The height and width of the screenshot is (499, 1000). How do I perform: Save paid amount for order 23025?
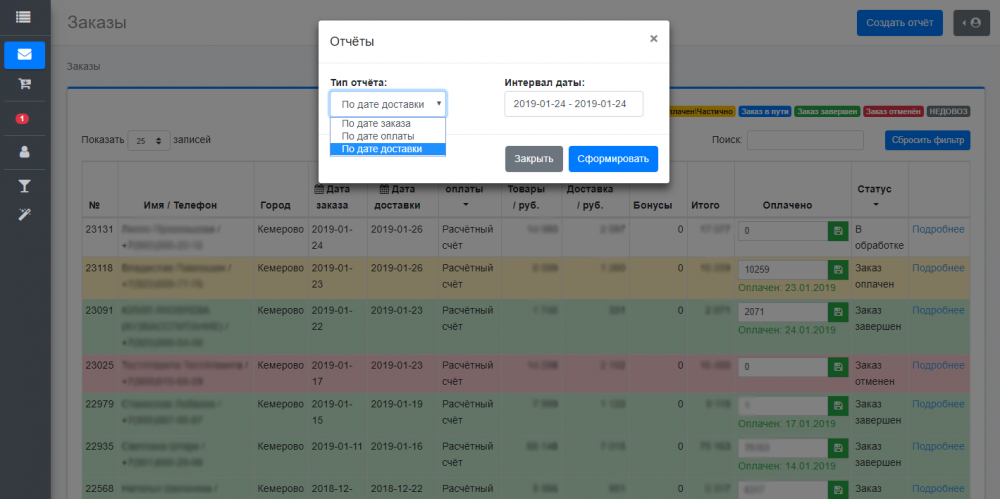[x=837, y=367]
